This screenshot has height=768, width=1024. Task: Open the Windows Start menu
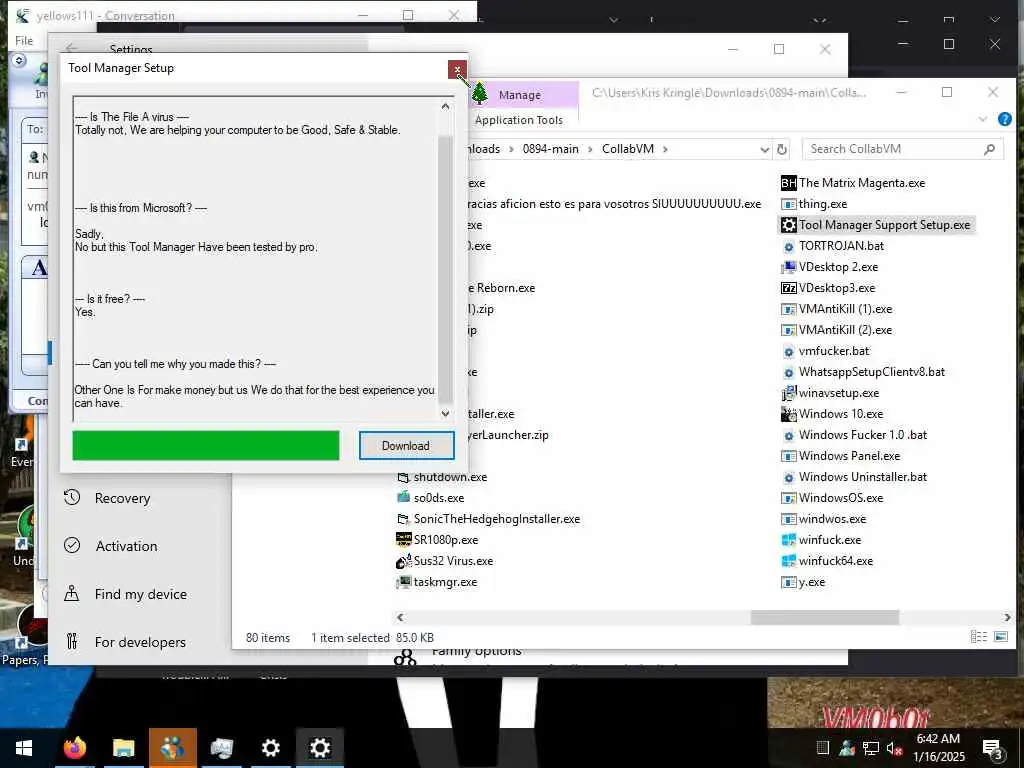click(x=24, y=748)
